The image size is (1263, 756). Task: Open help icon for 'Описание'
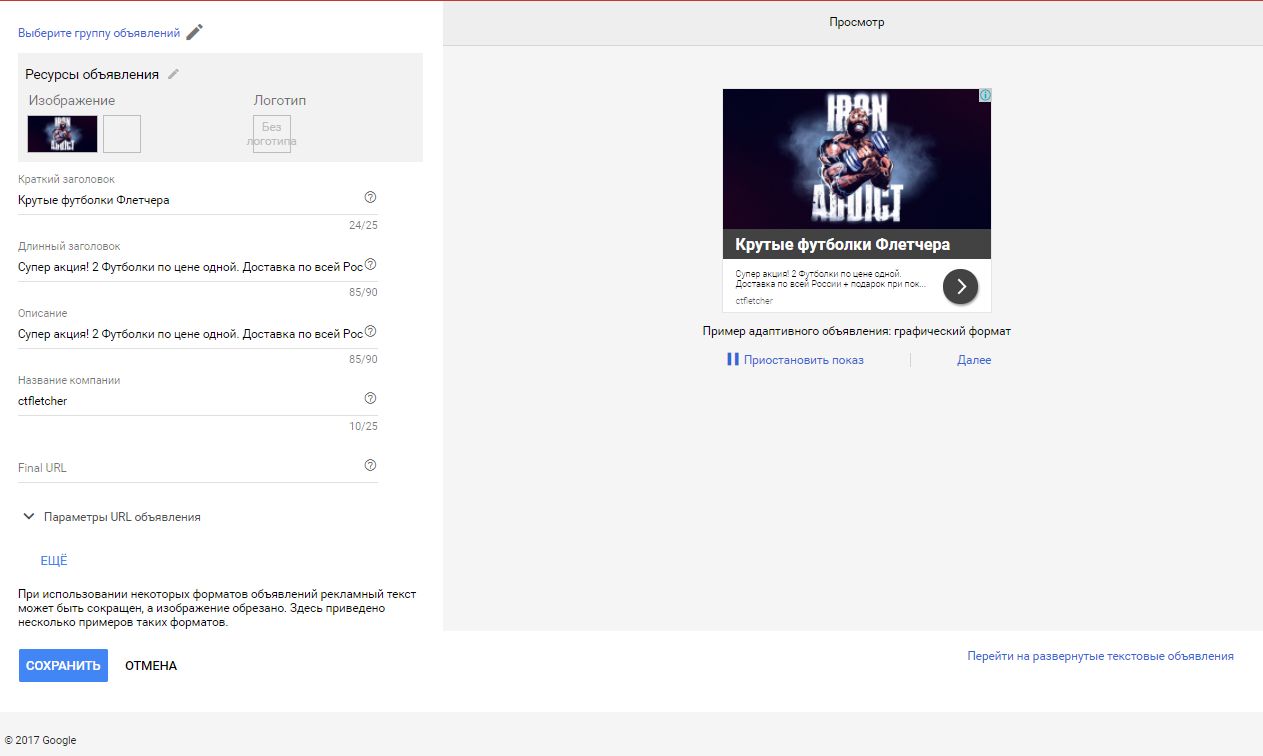click(370, 331)
